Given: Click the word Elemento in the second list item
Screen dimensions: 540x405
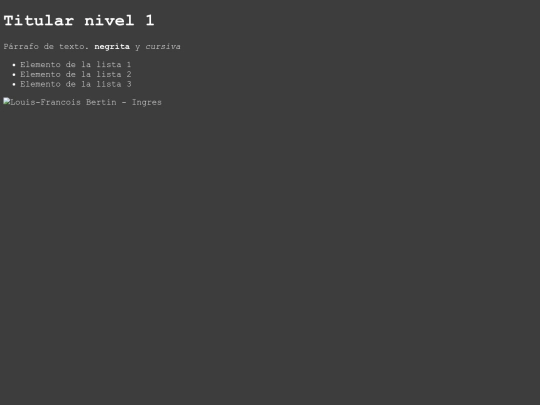Looking at the screenshot, I should pyautogui.click(x=40, y=74).
